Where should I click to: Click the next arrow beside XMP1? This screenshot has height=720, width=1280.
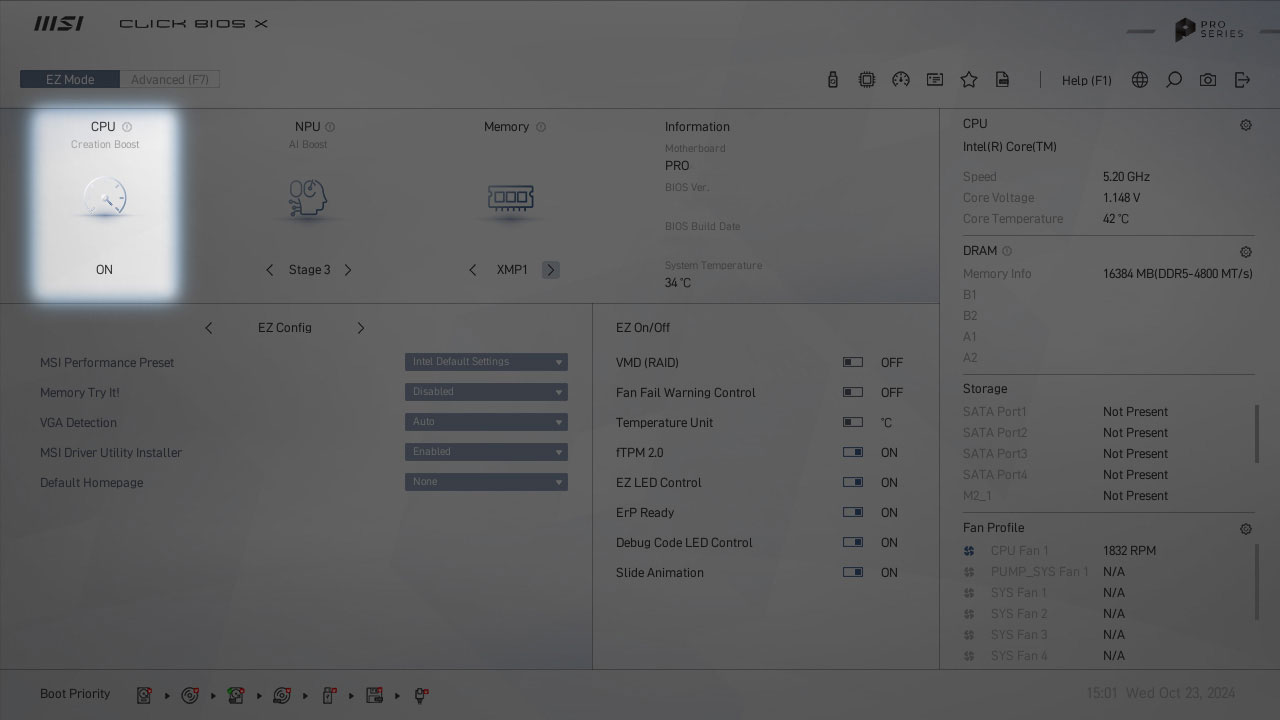pos(551,270)
